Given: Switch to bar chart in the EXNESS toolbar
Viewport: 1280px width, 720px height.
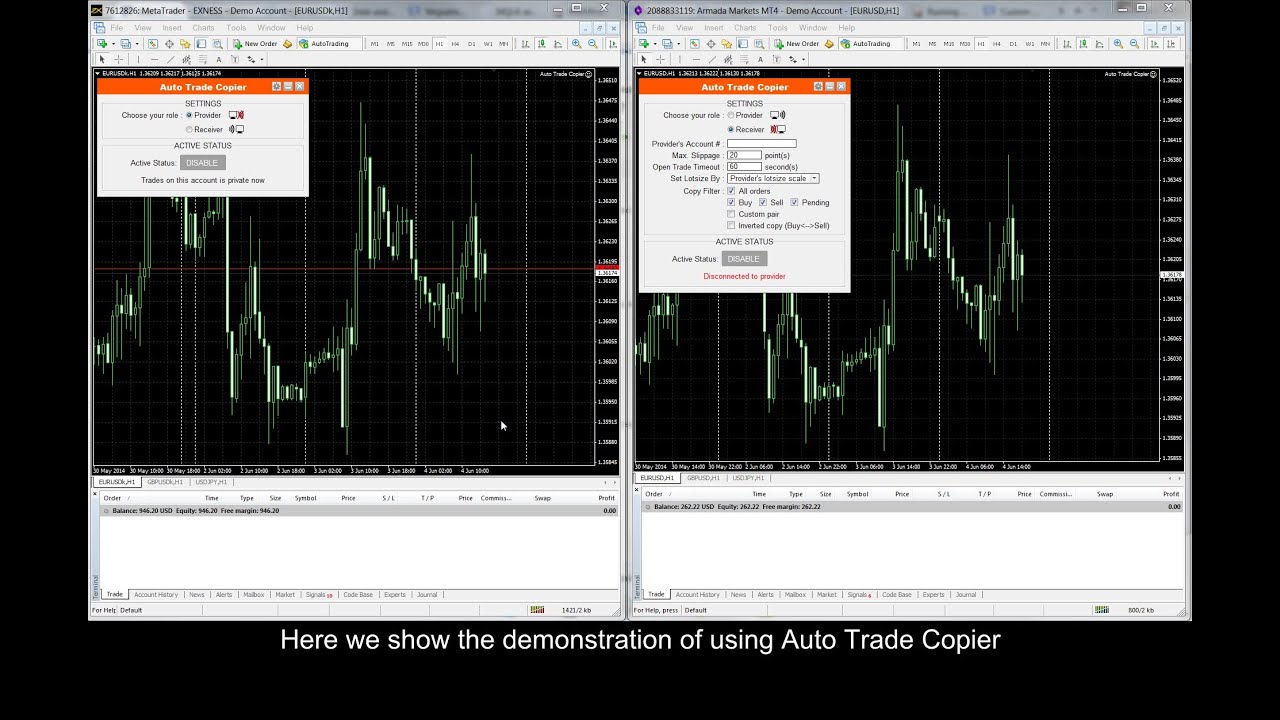Looking at the screenshot, I should pyautogui.click(x=525, y=44).
